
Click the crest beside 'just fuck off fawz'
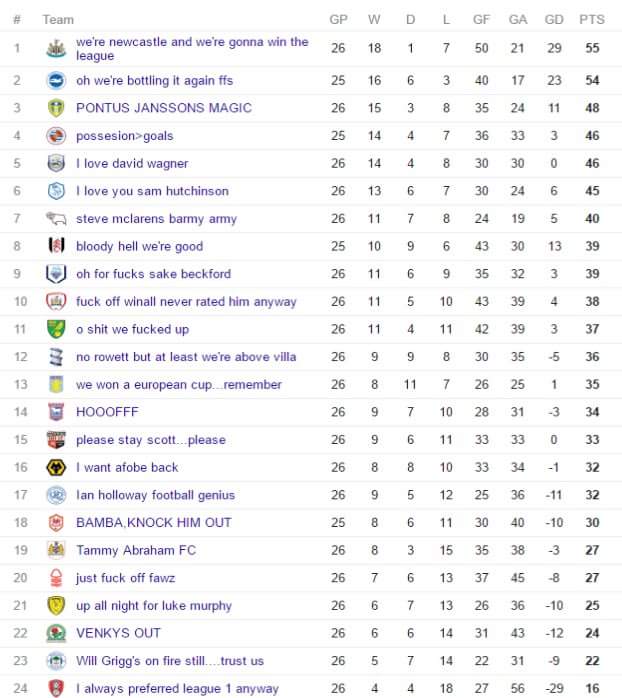click(x=56, y=578)
